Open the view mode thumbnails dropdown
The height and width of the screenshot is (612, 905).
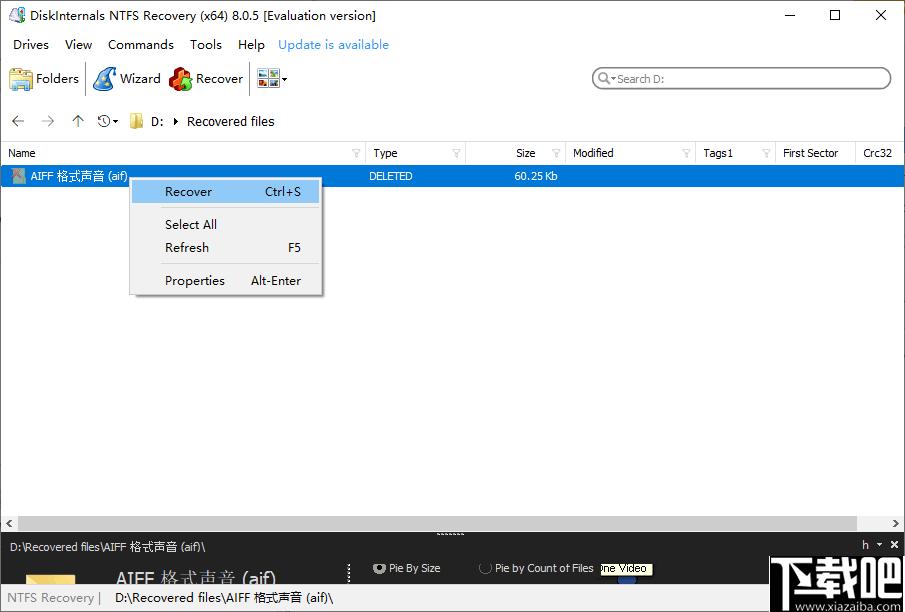tap(272, 79)
